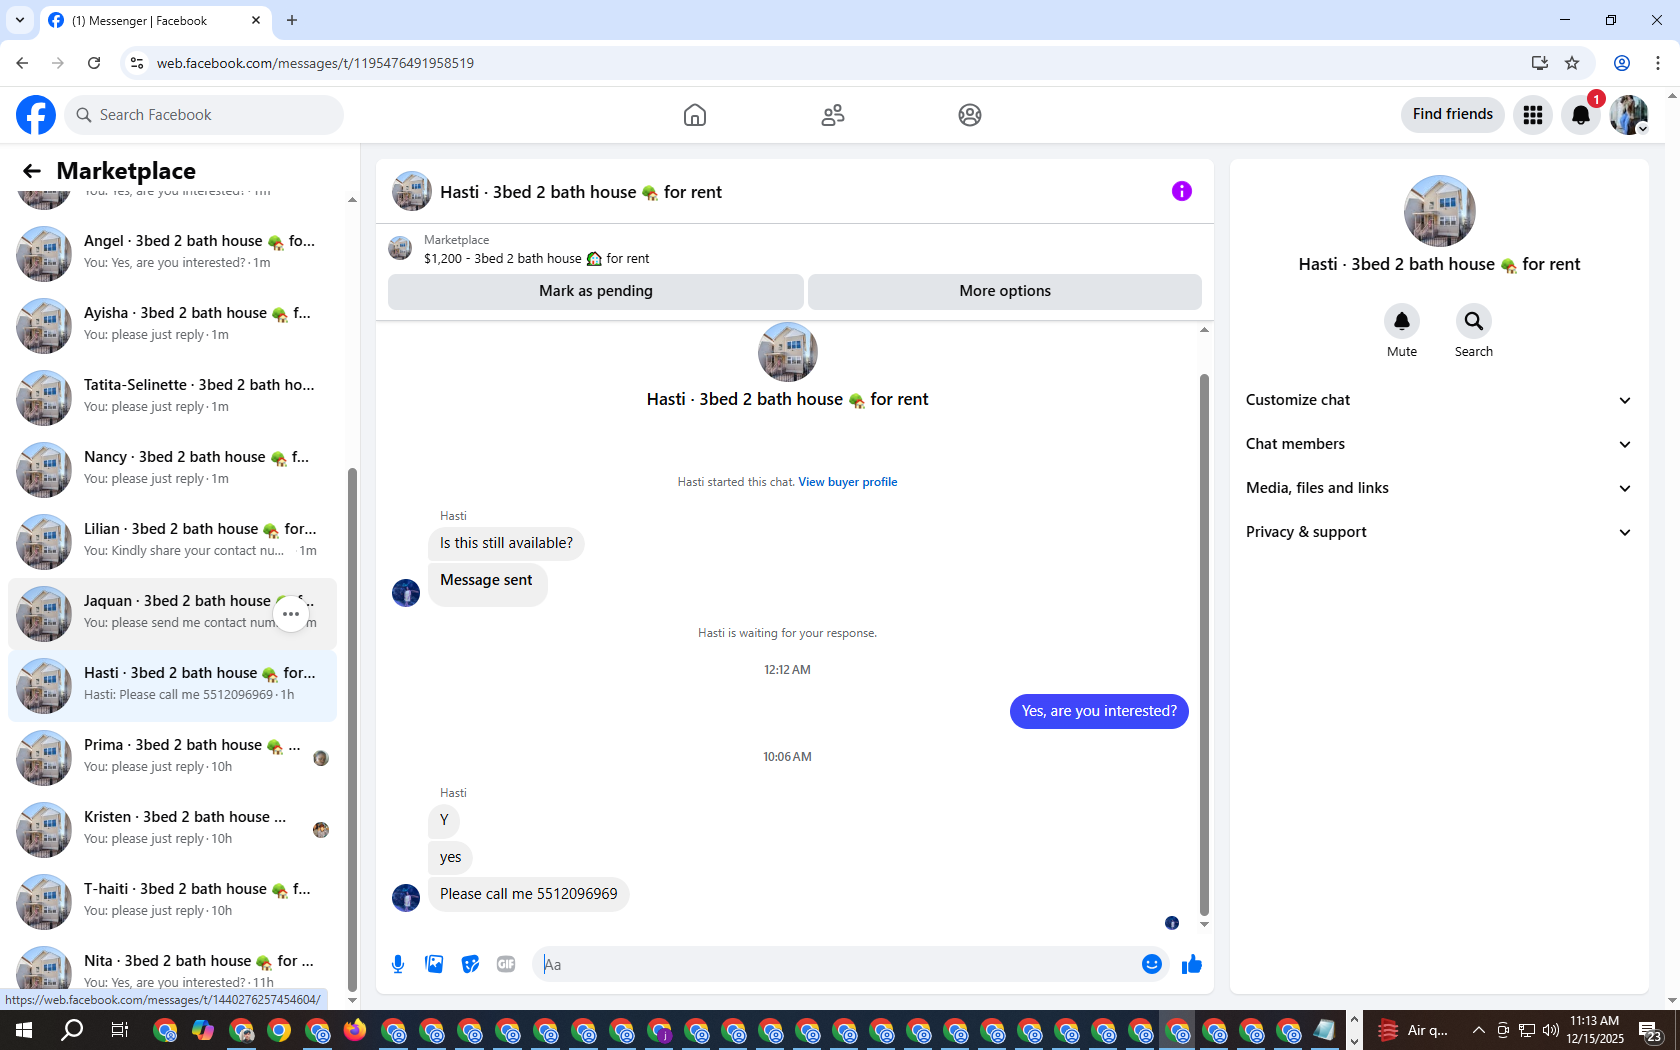This screenshot has height=1050, width=1680.
Task: Send a thumbs-up like
Action: (1192, 964)
